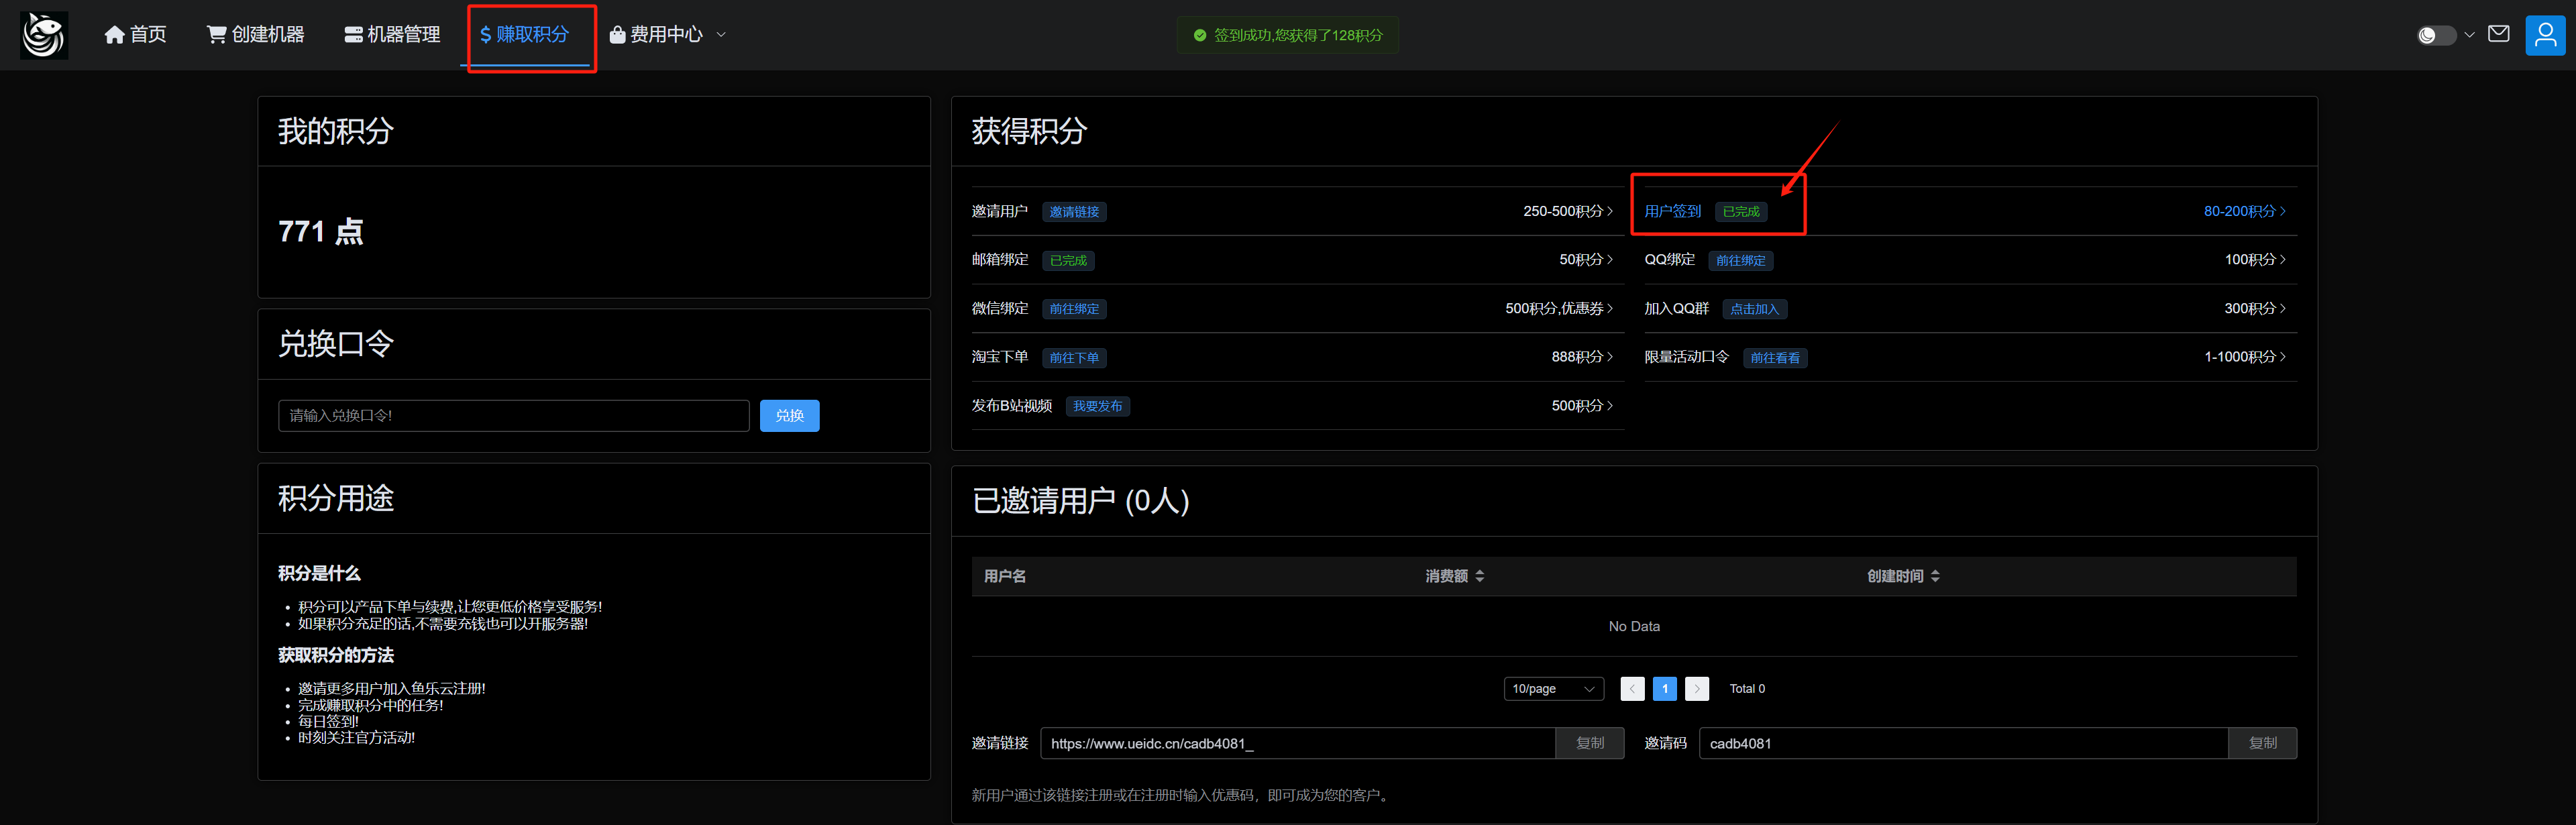Open the 首页 menu item
The height and width of the screenshot is (825, 2576).
pos(148,35)
